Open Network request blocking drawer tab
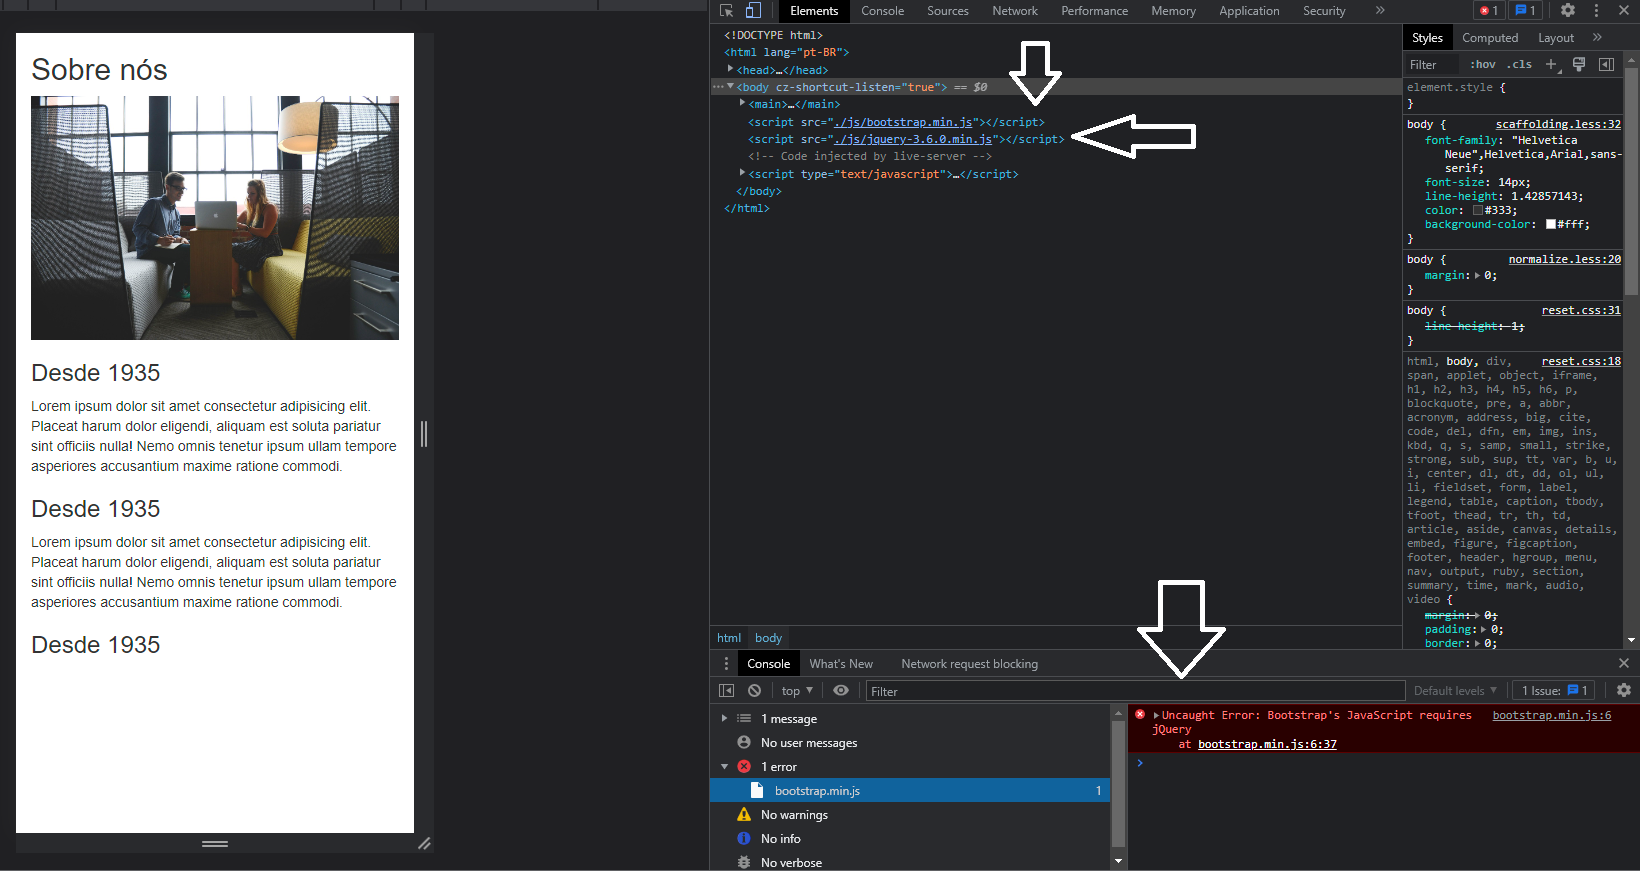Viewport: 1641px width, 871px height. click(969, 664)
